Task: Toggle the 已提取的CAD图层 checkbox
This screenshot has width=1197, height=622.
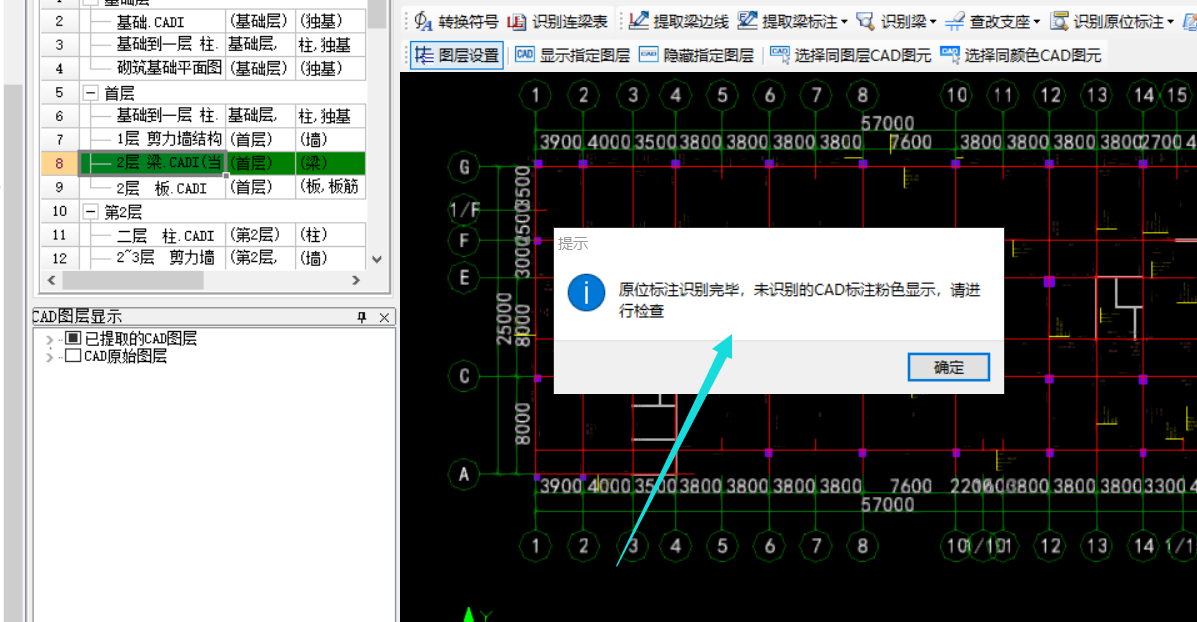Action: (x=73, y=338)
